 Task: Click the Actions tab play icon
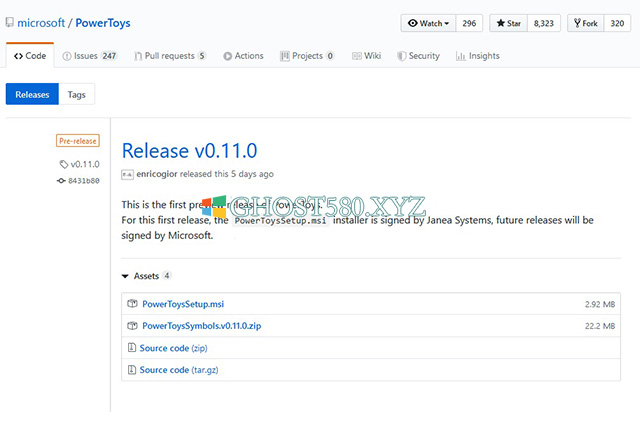227,56
